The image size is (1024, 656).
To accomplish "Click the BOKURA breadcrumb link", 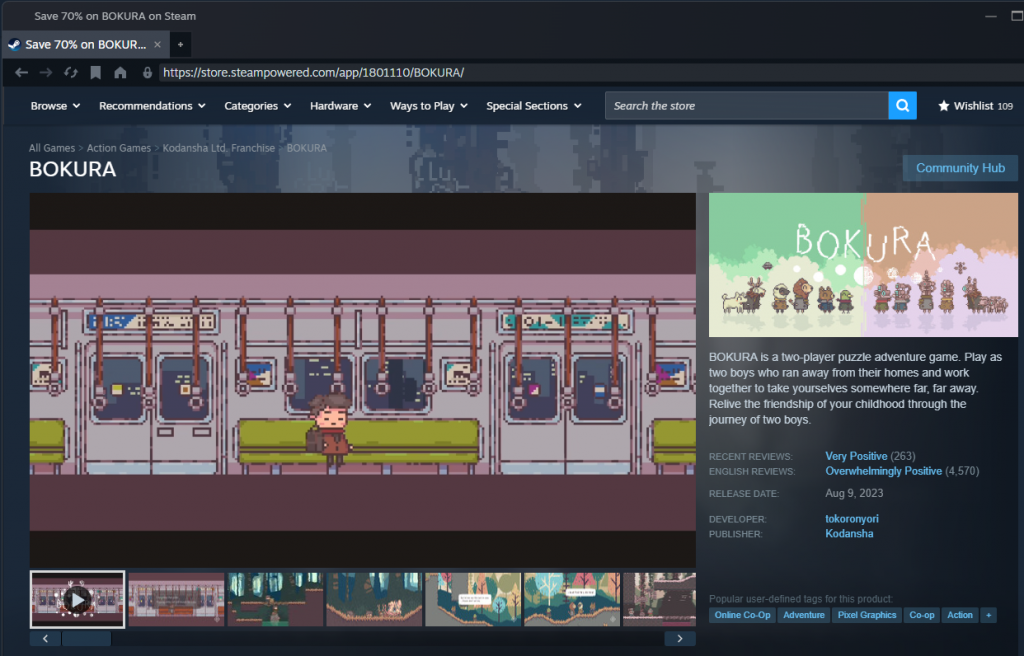I will (x=306, y=148).
